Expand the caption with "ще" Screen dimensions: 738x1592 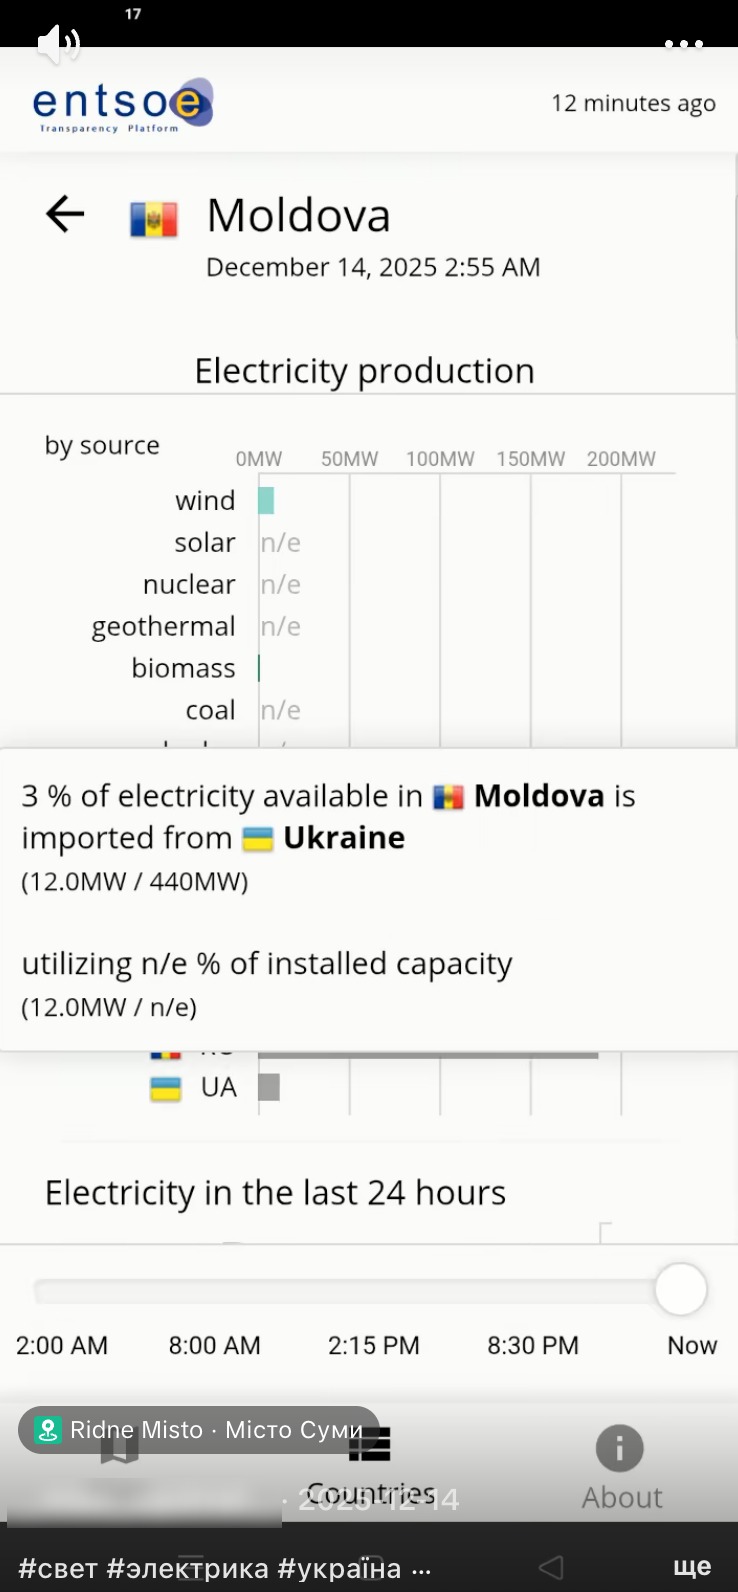pyautogui.click(x=692, y=1566)
